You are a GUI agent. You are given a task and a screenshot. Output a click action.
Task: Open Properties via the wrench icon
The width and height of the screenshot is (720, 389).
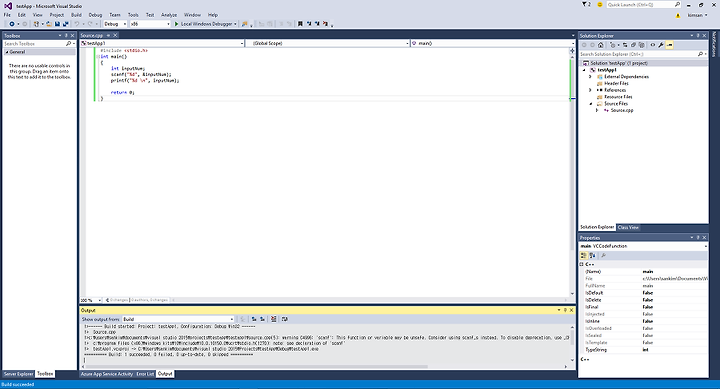pyautogui.click(x=661, y=45)
